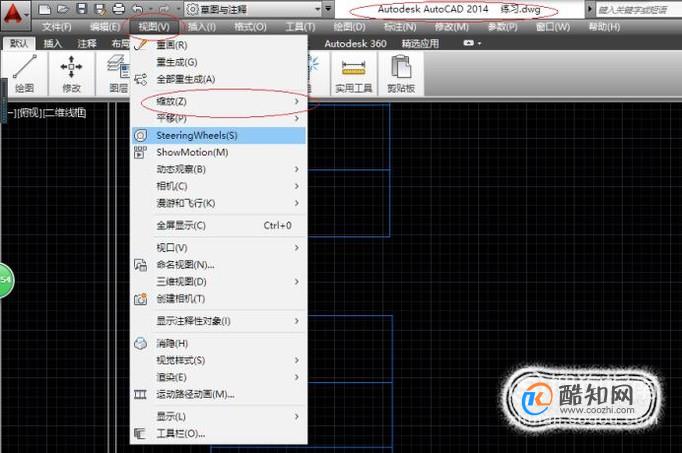Open the 帮助(H) menu

(604, 27)
